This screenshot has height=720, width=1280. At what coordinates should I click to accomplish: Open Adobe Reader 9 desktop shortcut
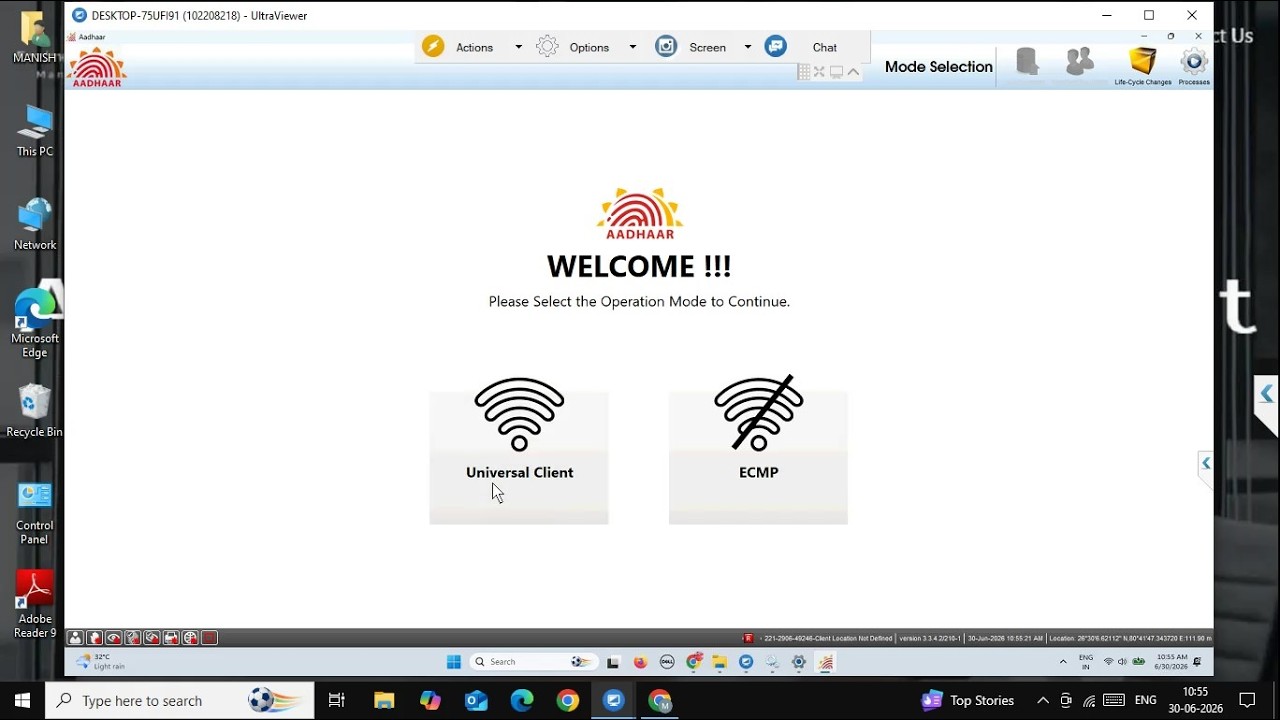[x=35, y=605]
